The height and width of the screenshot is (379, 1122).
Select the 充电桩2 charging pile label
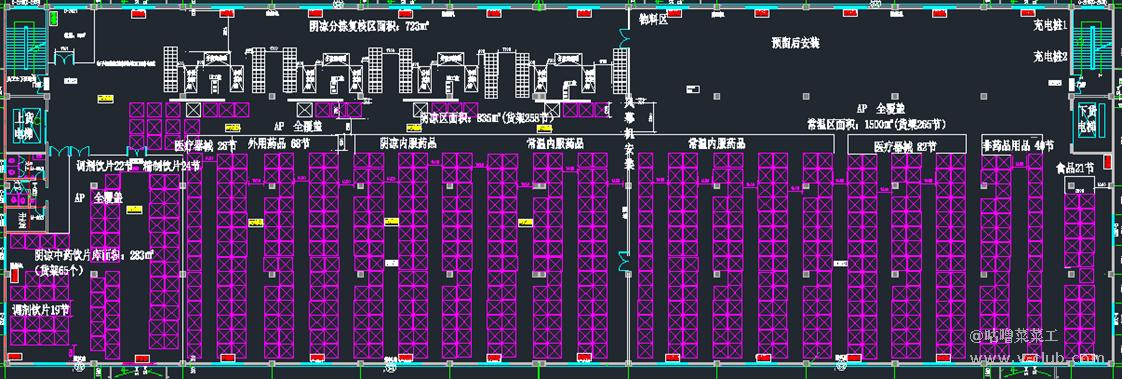[1050, 56]
